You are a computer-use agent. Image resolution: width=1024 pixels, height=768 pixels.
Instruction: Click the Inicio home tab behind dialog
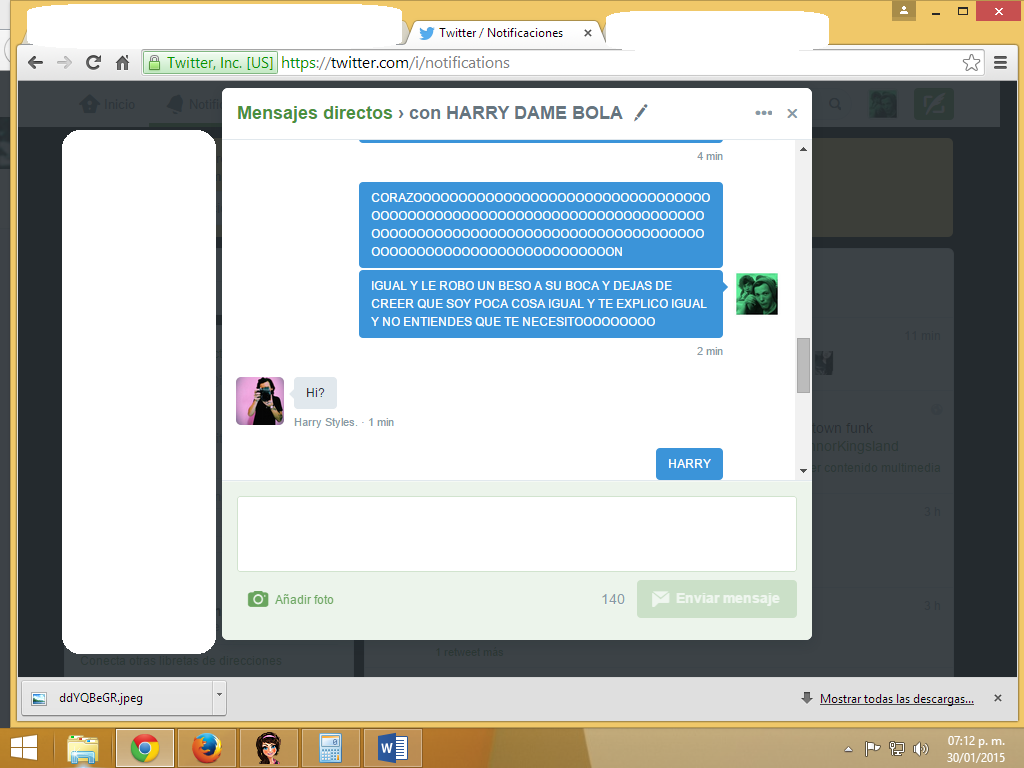click(108, 104)
